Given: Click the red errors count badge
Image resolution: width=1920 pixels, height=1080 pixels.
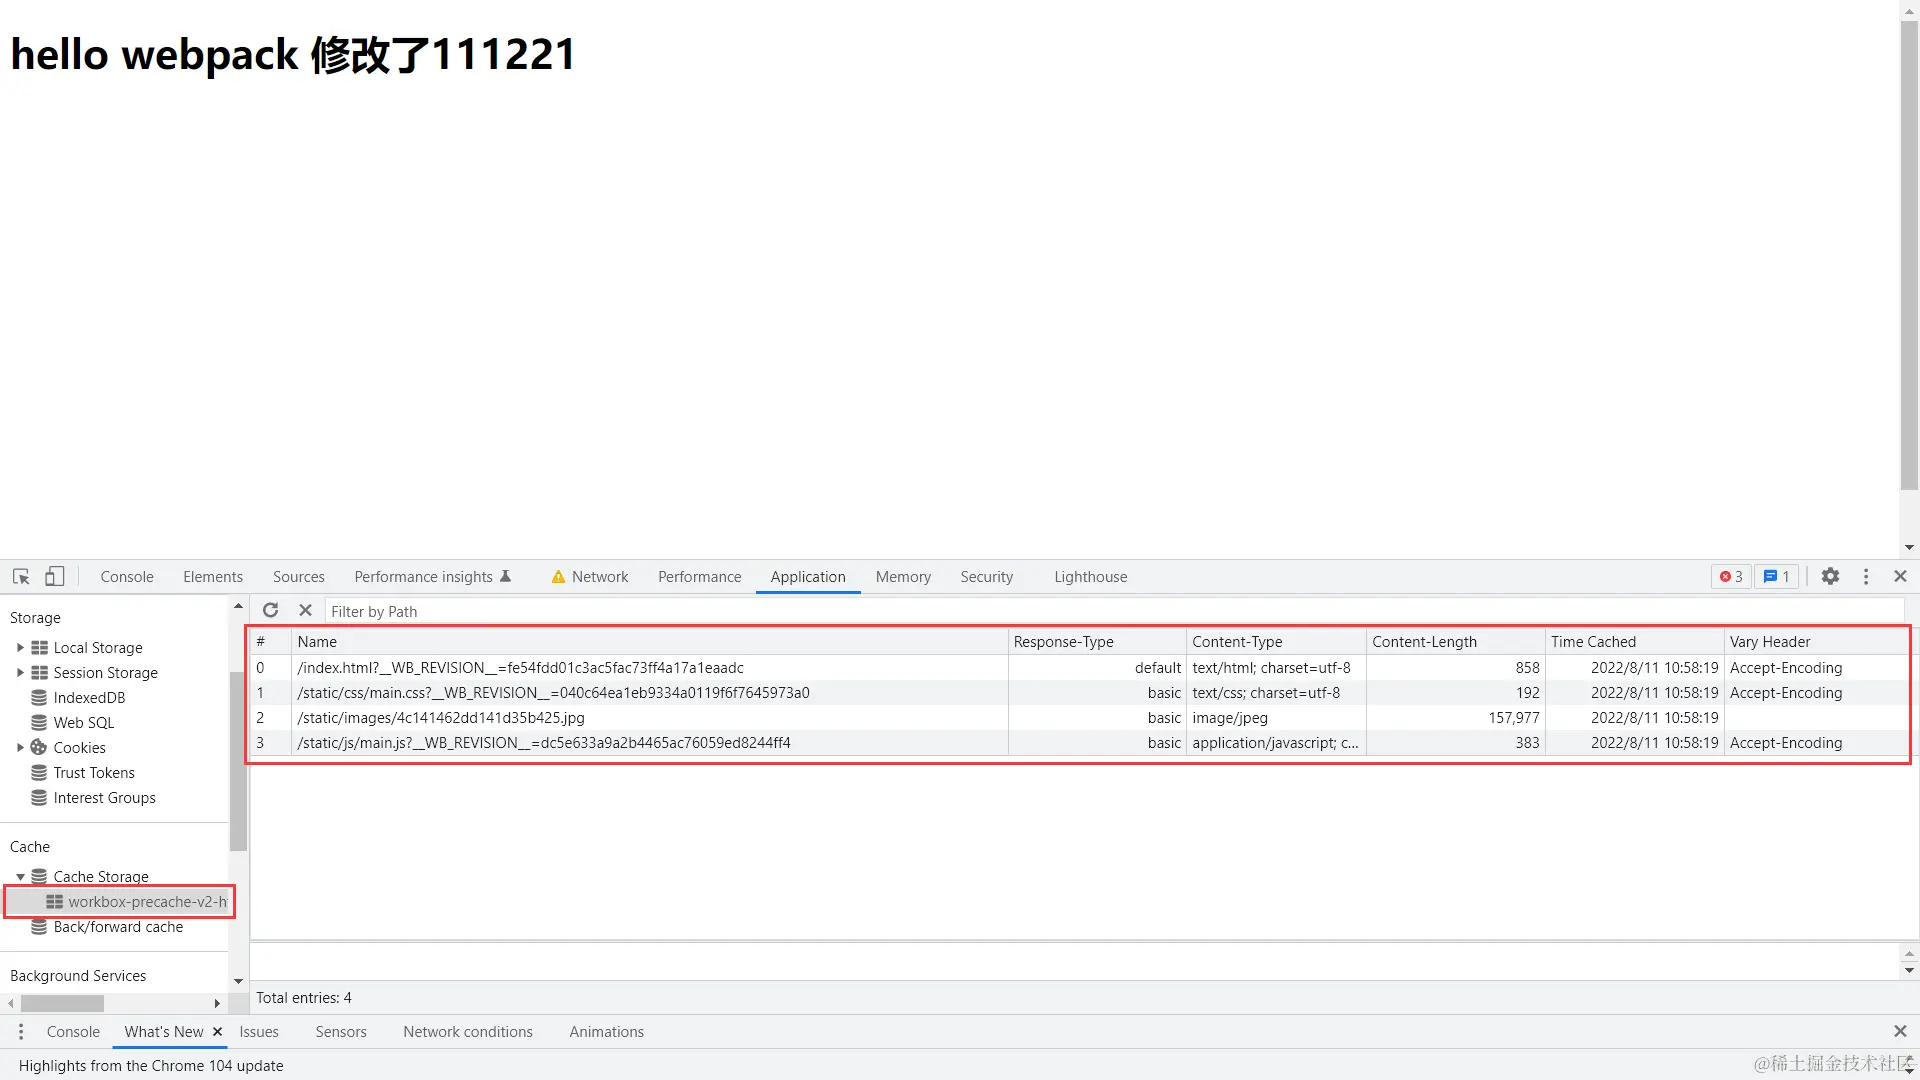Looking at the screenshot, I should 1731,577.
